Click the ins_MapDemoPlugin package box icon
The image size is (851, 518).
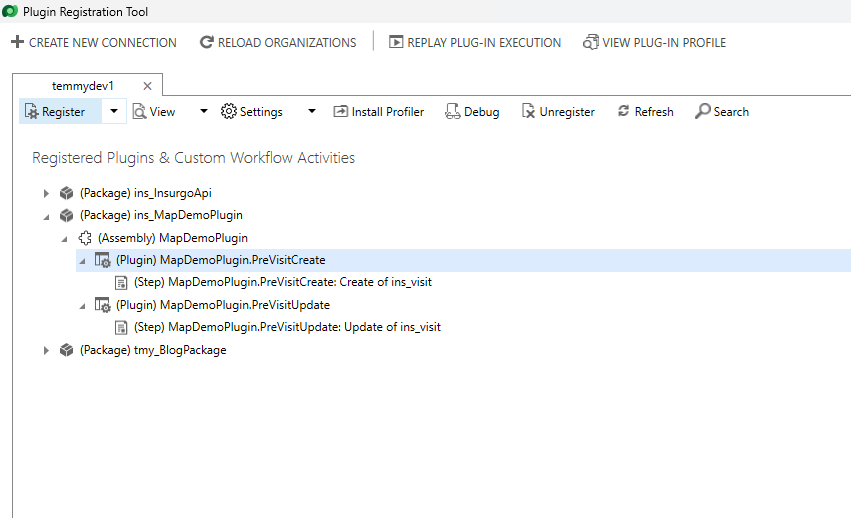[66, 216]
